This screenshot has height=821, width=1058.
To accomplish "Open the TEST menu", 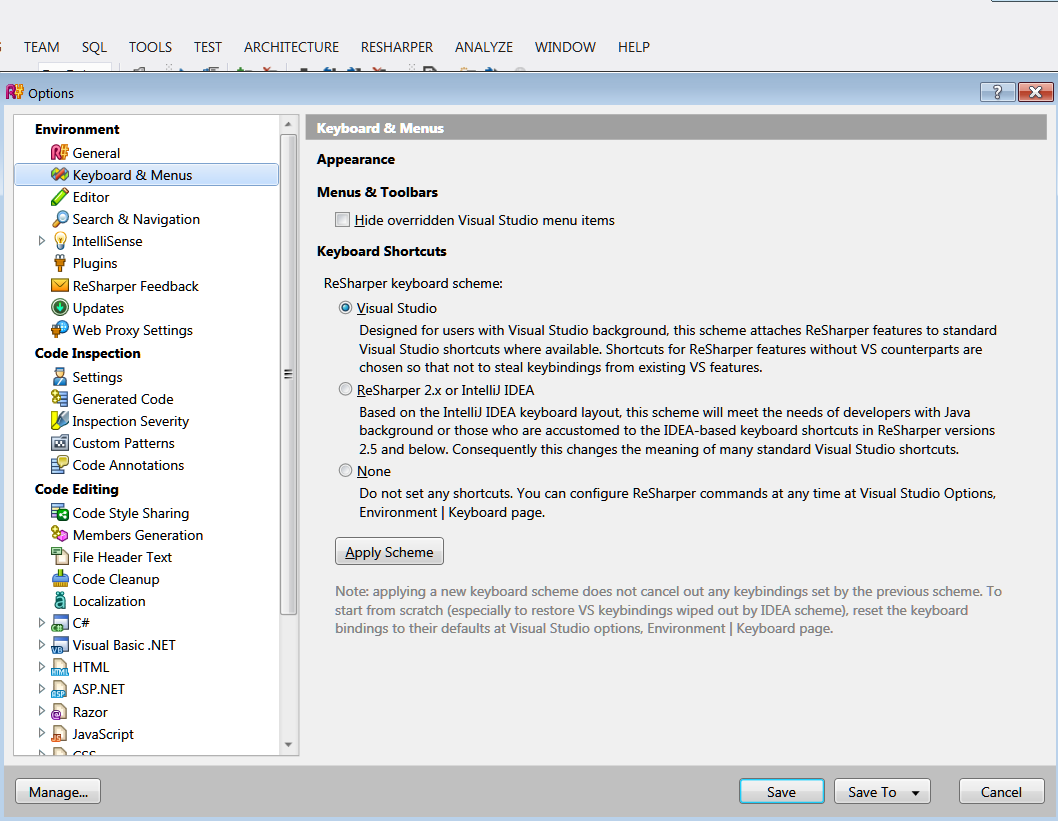I will click(208, 47).
